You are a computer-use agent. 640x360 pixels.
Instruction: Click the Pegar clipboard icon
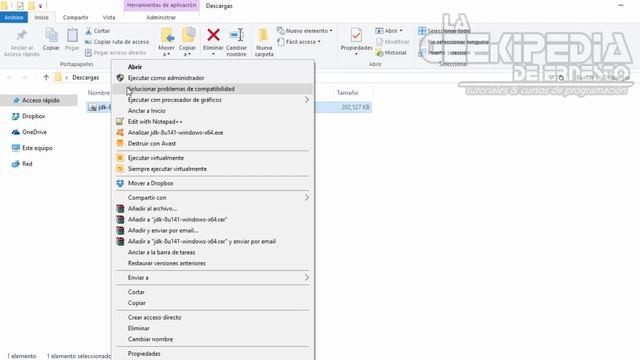[x=72, y=35]
